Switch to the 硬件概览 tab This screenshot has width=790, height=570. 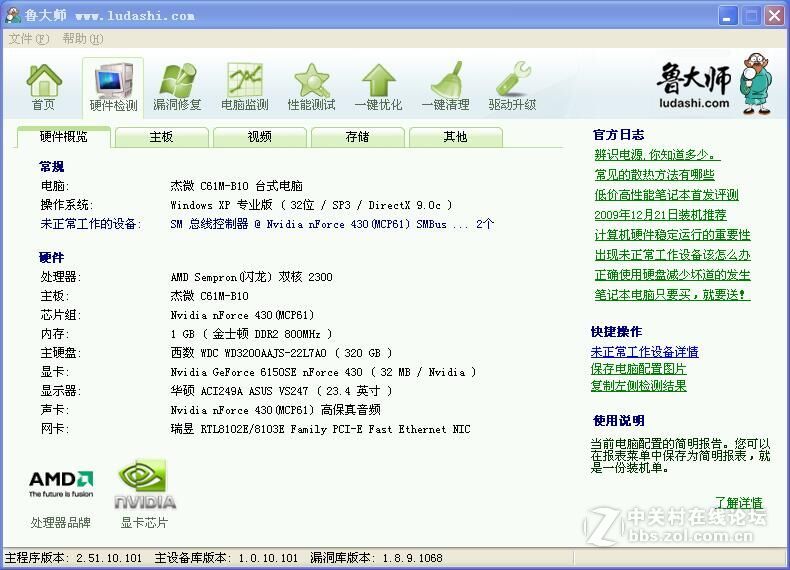[x=63, y=137]
